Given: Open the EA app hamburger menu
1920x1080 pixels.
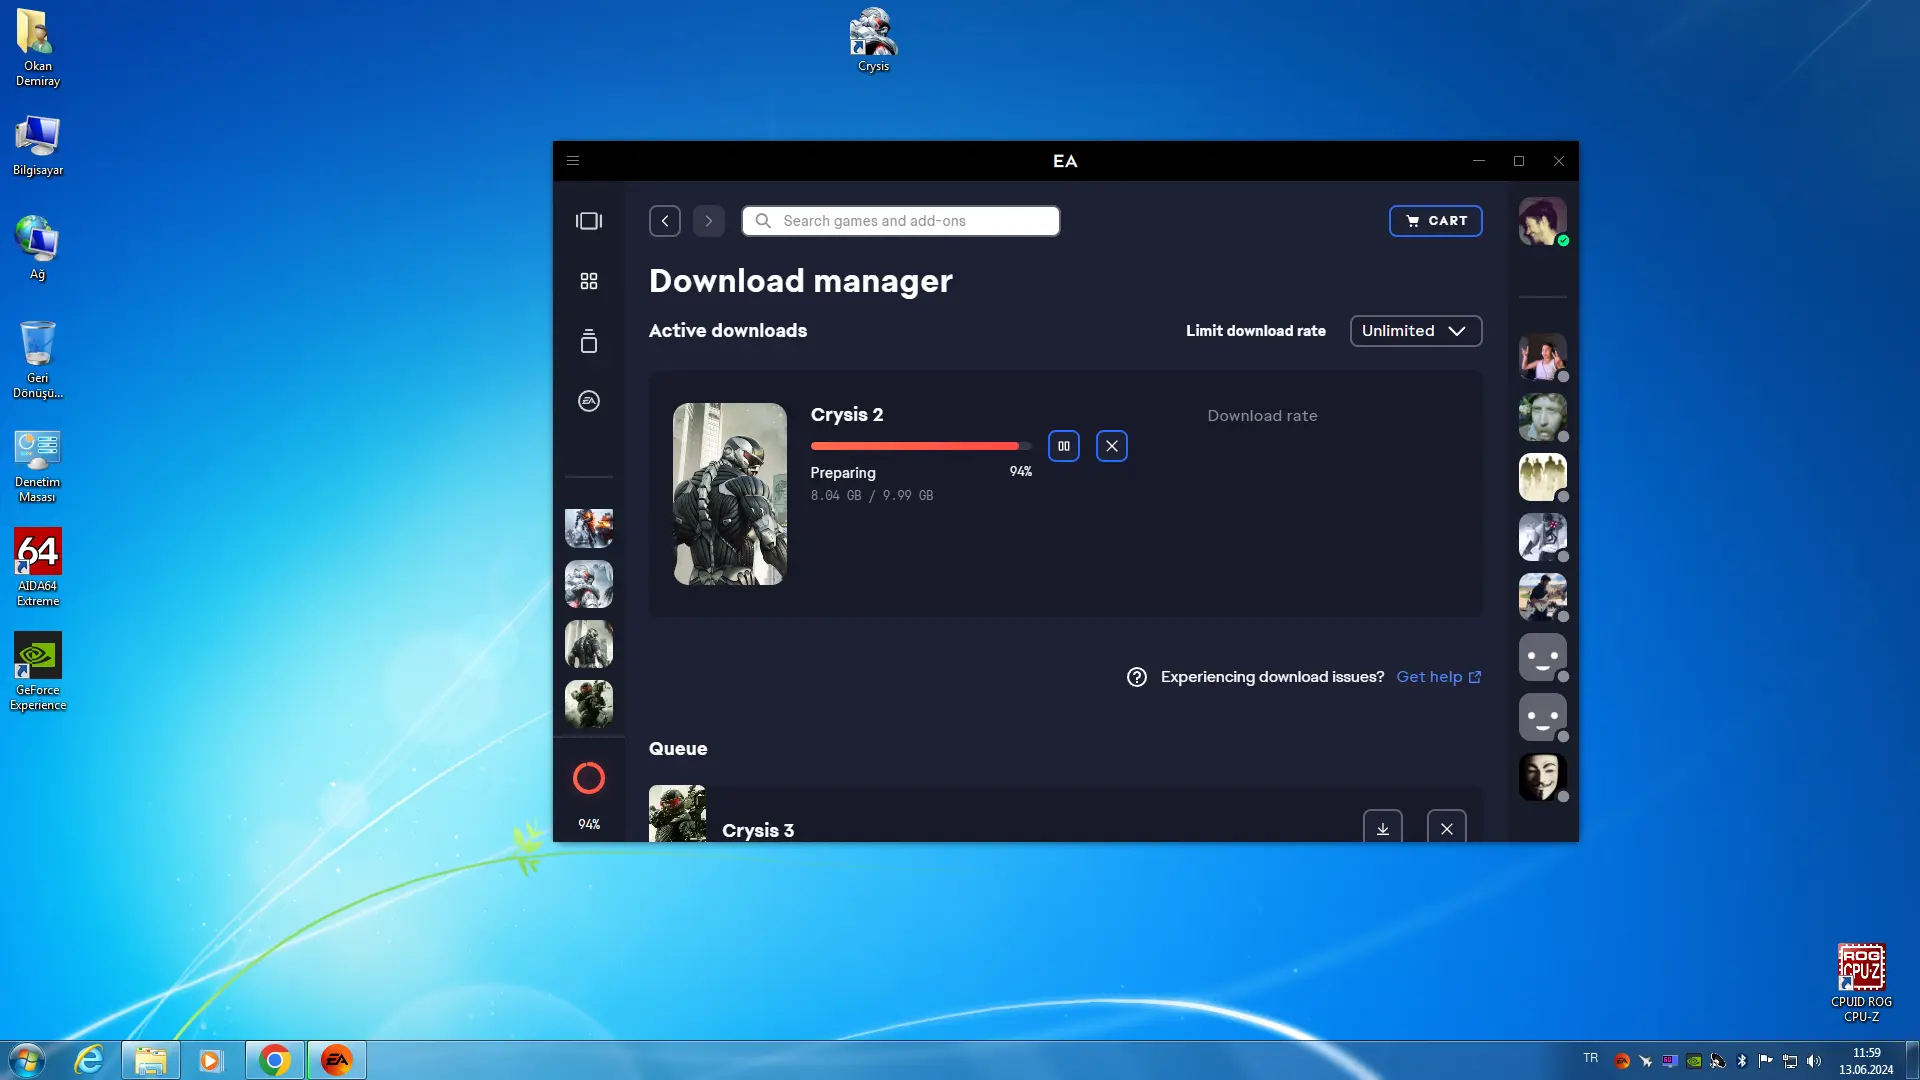Looking at the screenshot, I should click(573, 161).
